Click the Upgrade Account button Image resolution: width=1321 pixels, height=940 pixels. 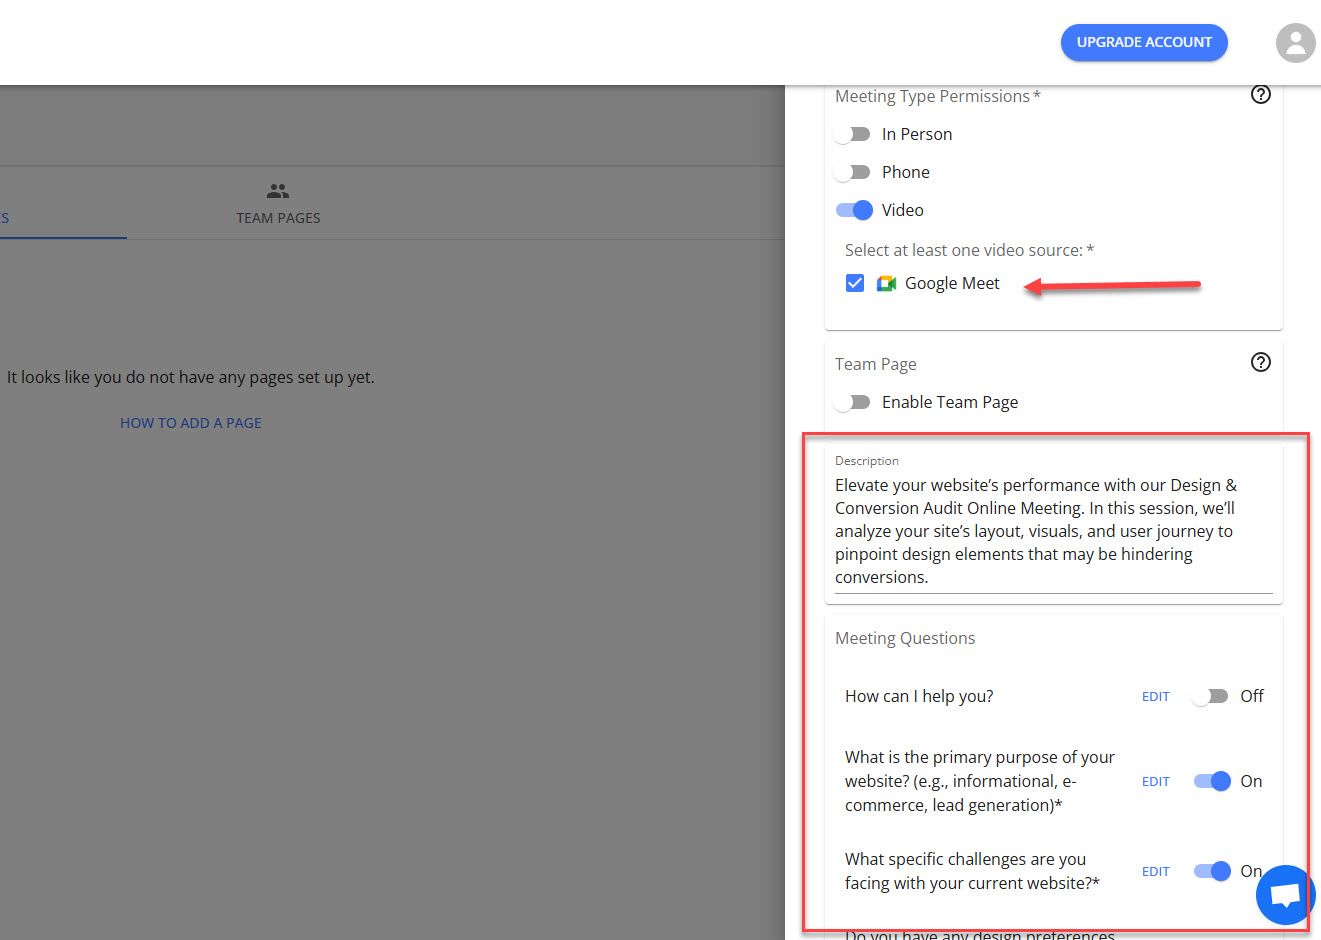coord(1144,42)
